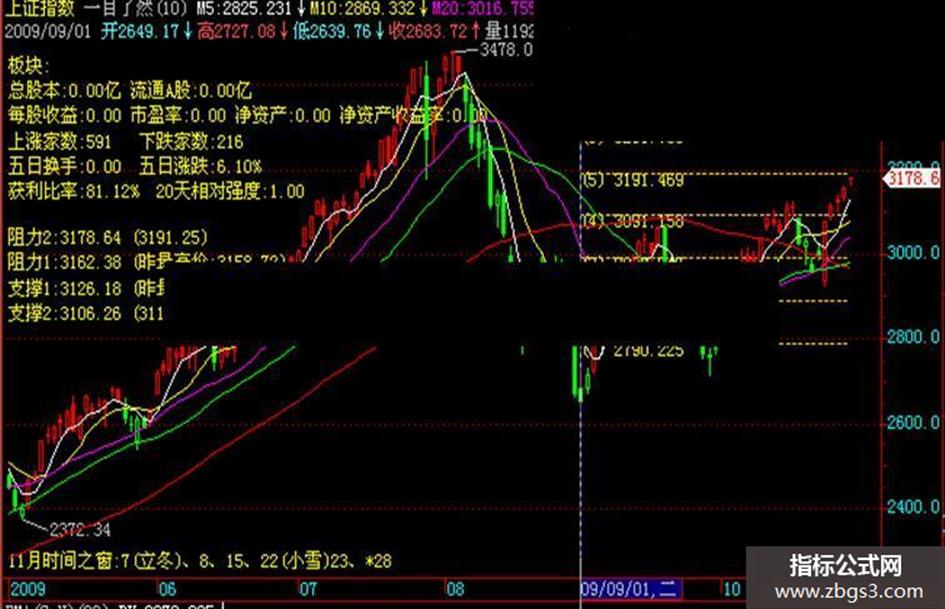Click the 07 month marker on timeline
The image size is (945, 609).
(308, 588)
